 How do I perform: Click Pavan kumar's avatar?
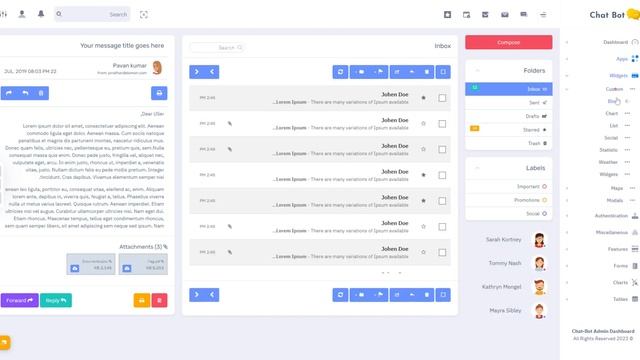pyautogui.click(x=157, y=68)
